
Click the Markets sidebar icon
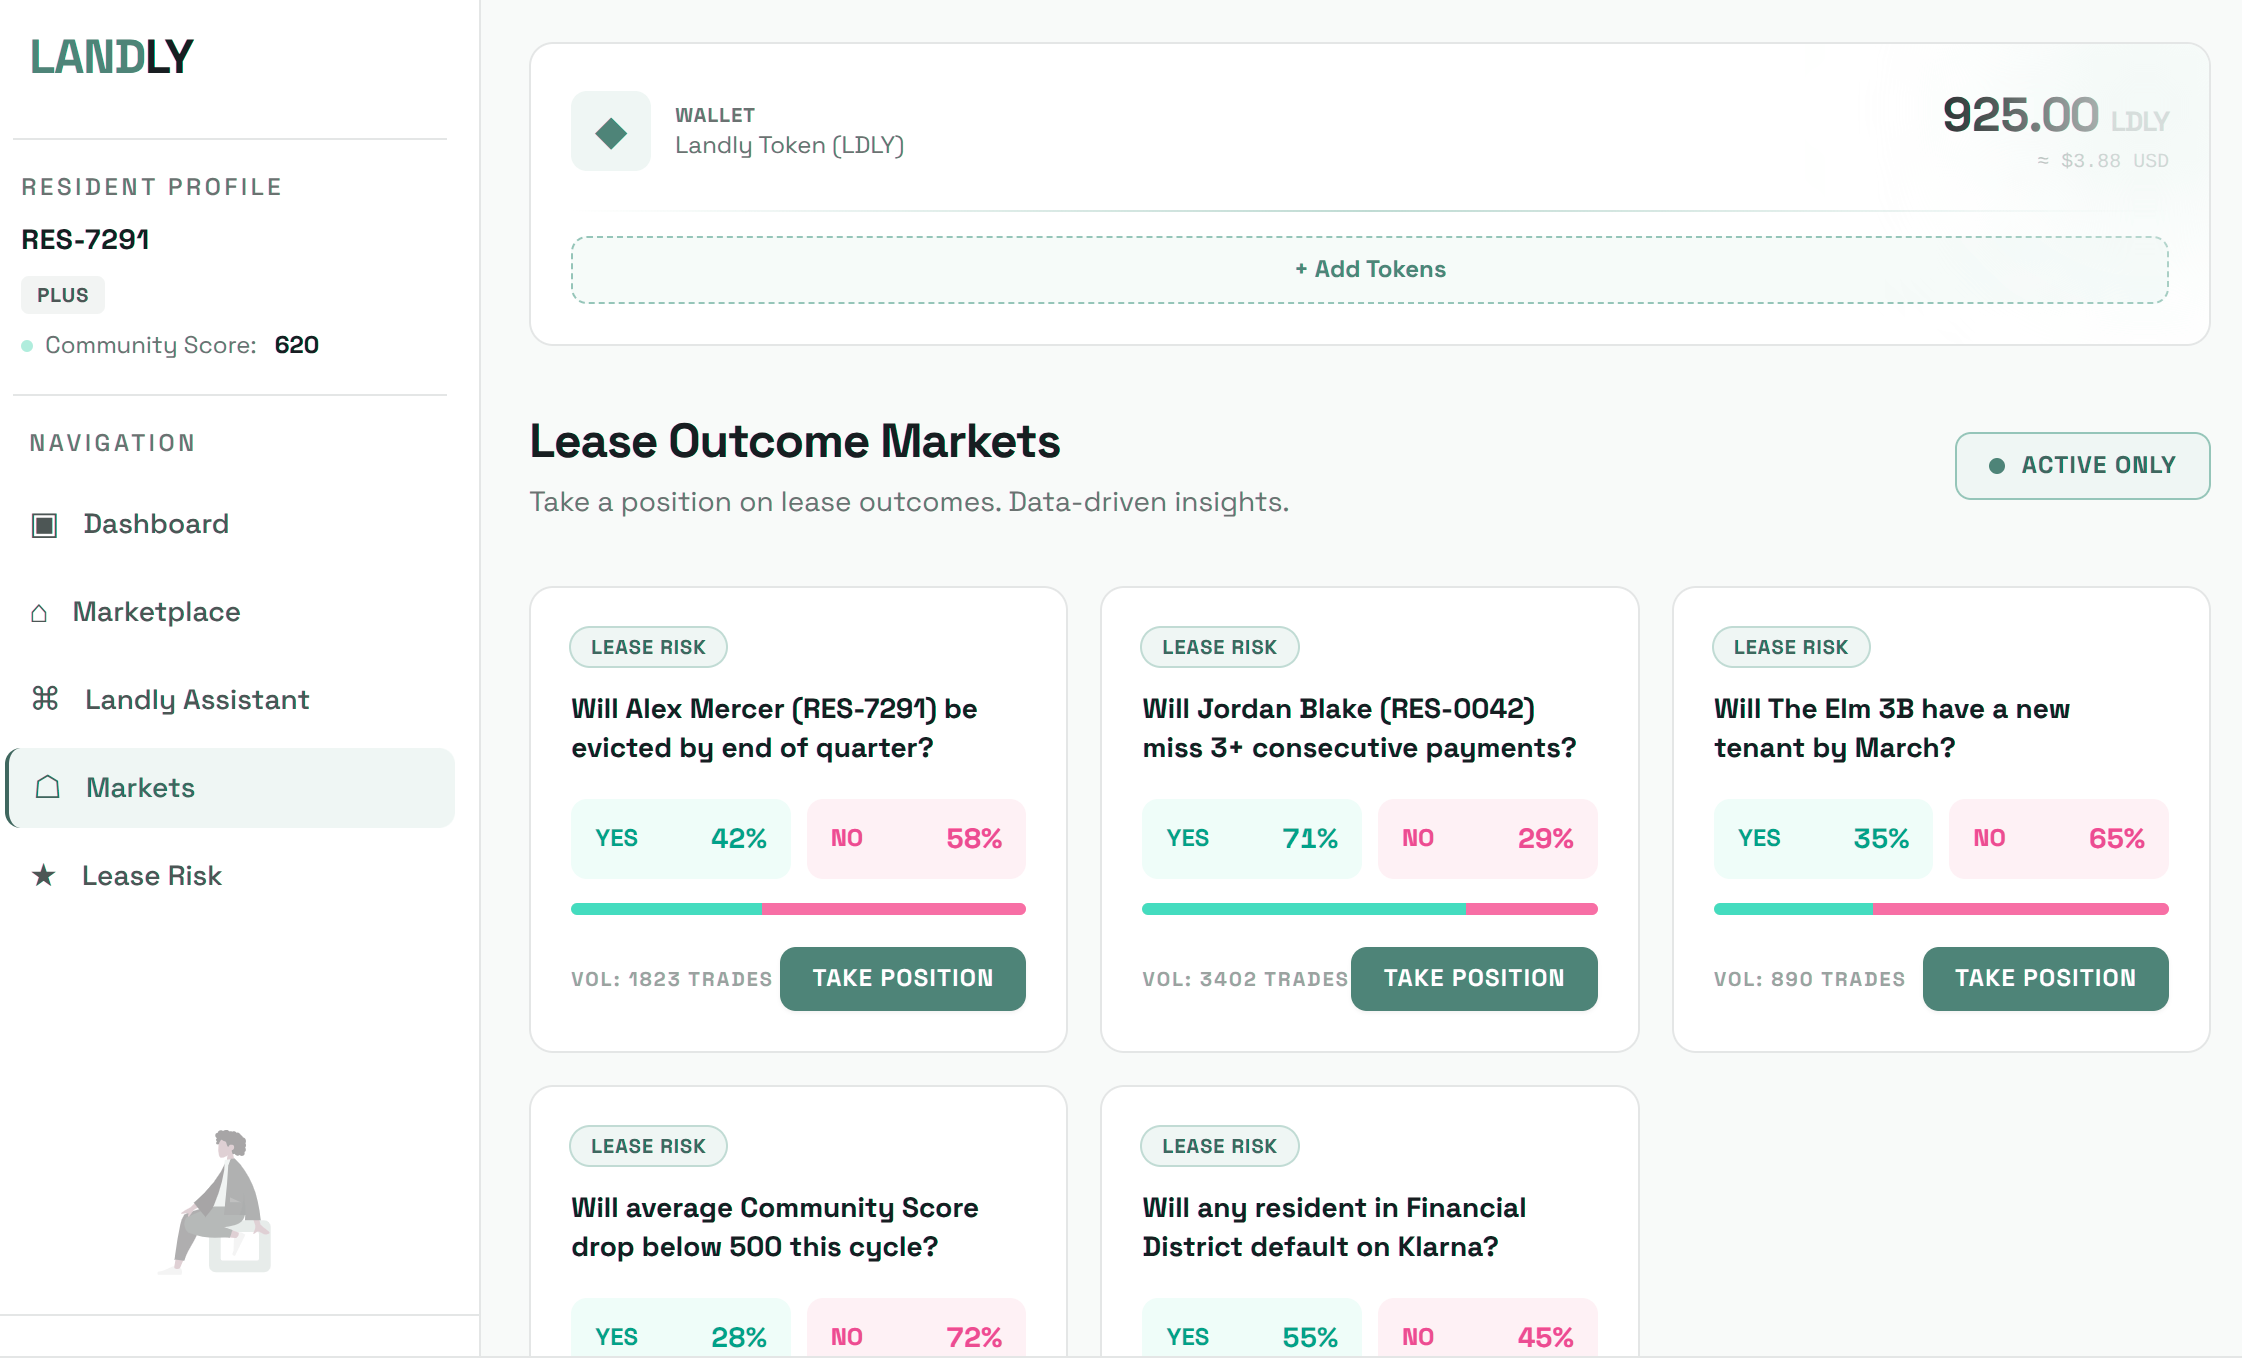[x=48, y=788]
